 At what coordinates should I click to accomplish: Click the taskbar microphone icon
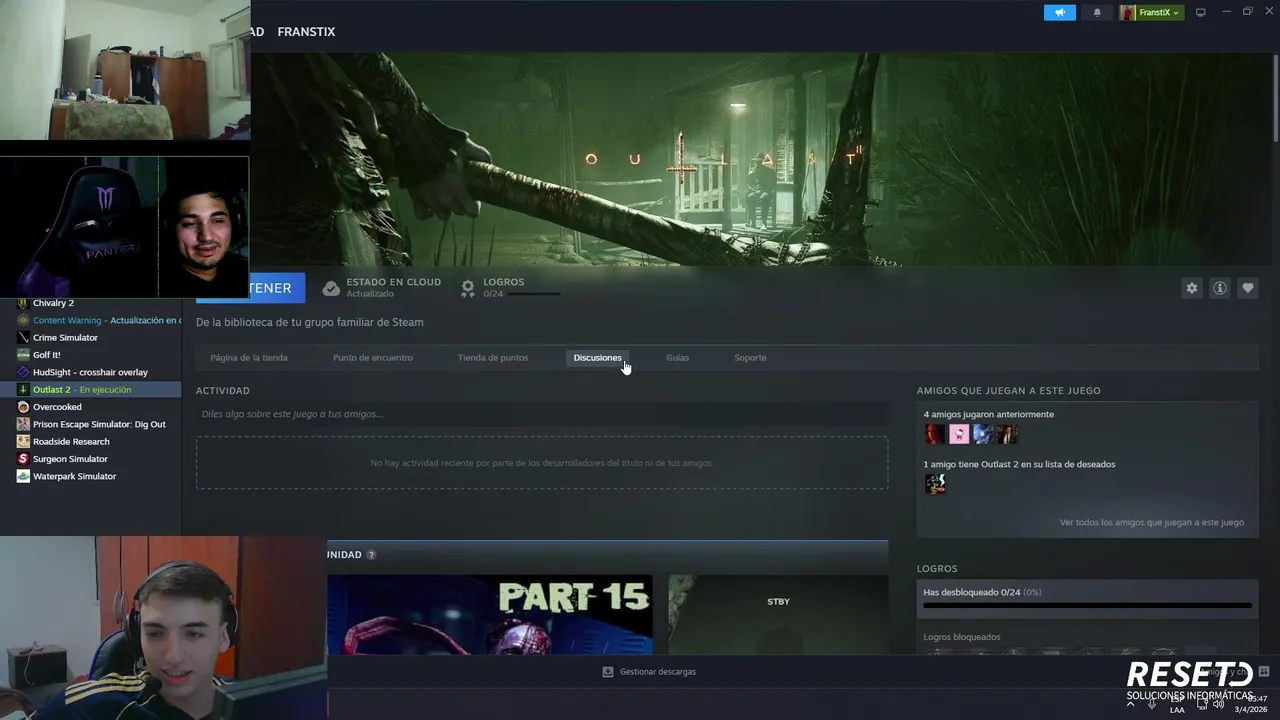1152,704
